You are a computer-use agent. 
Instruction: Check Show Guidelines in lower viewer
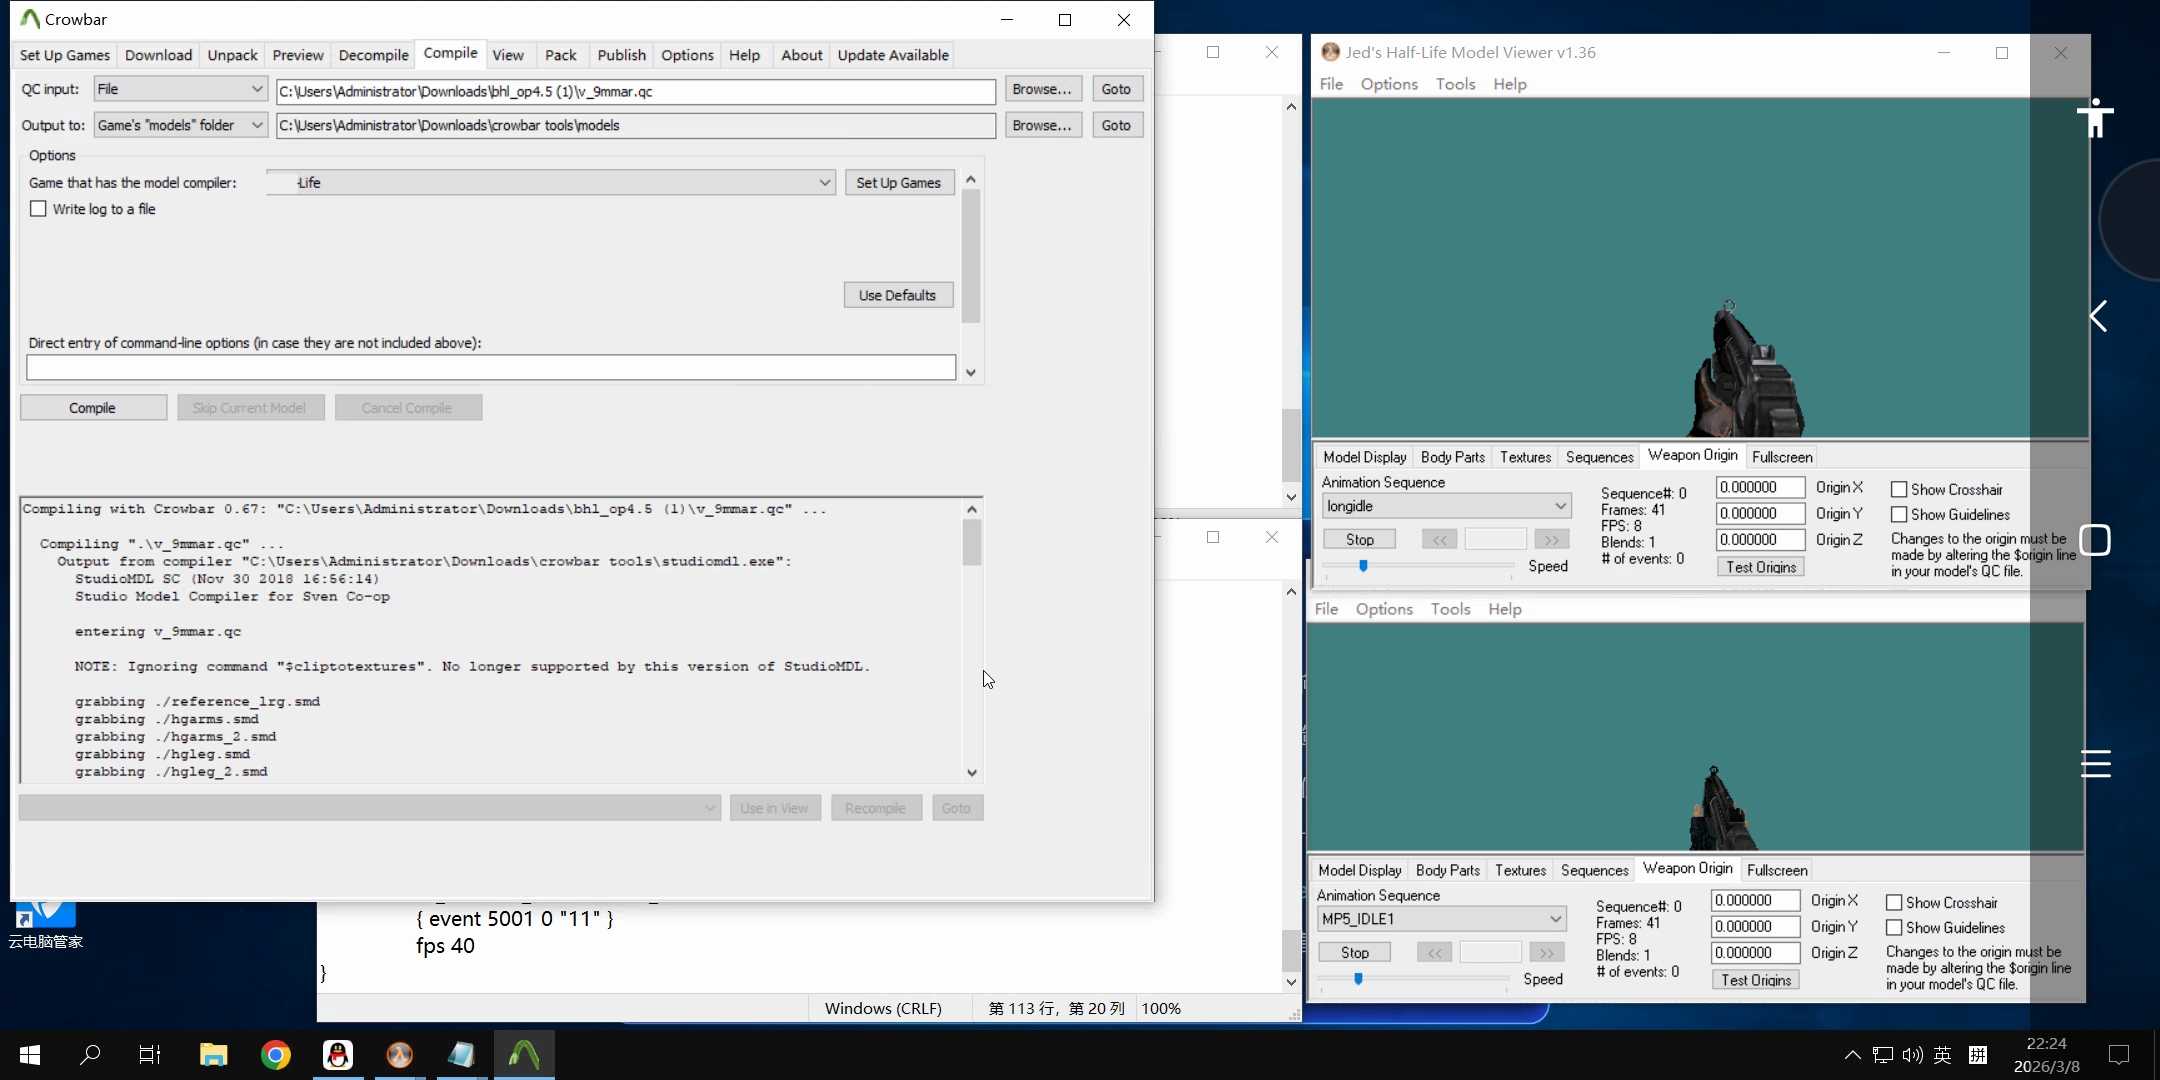click(1893, 928)
